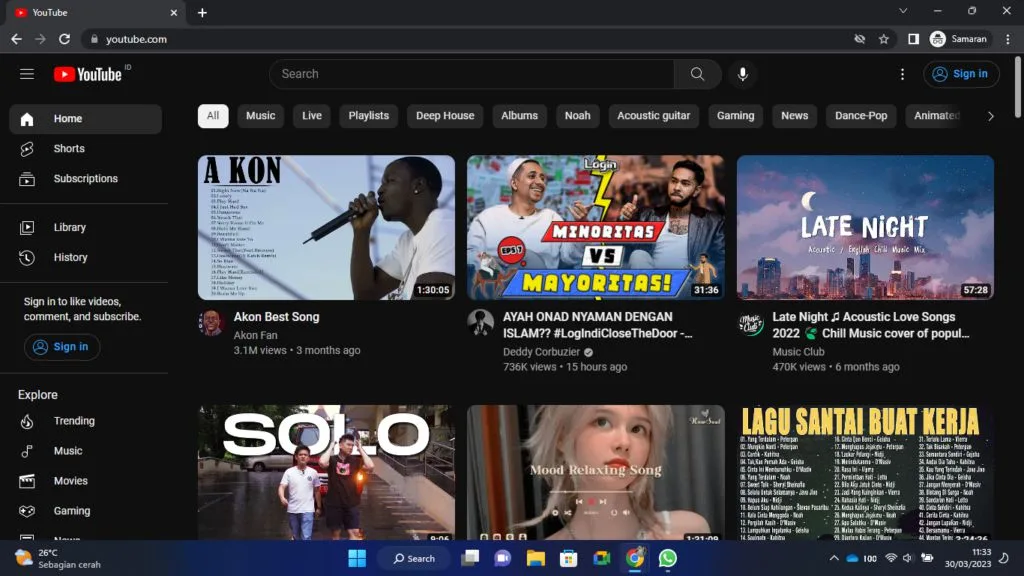Play the A KON thumbnail video

327,227
